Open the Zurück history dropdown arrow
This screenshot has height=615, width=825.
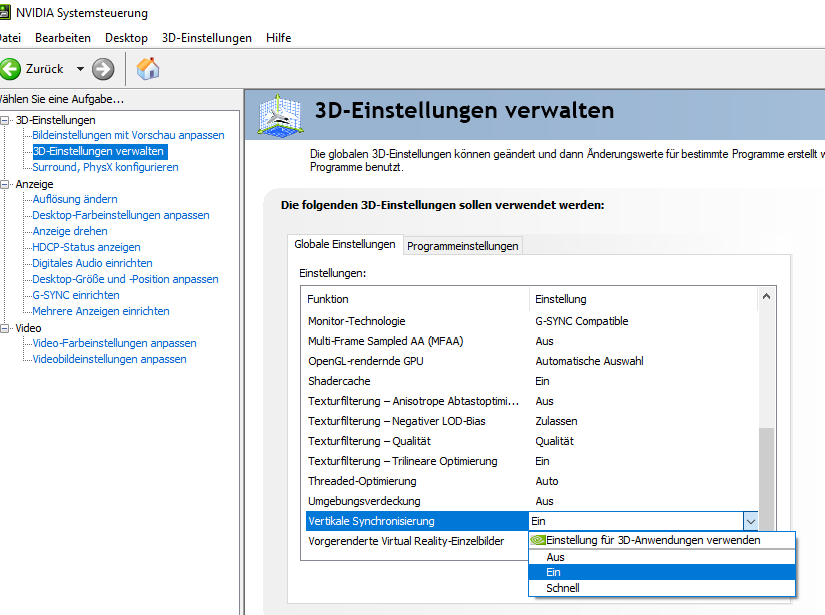(x=80, y=69)
